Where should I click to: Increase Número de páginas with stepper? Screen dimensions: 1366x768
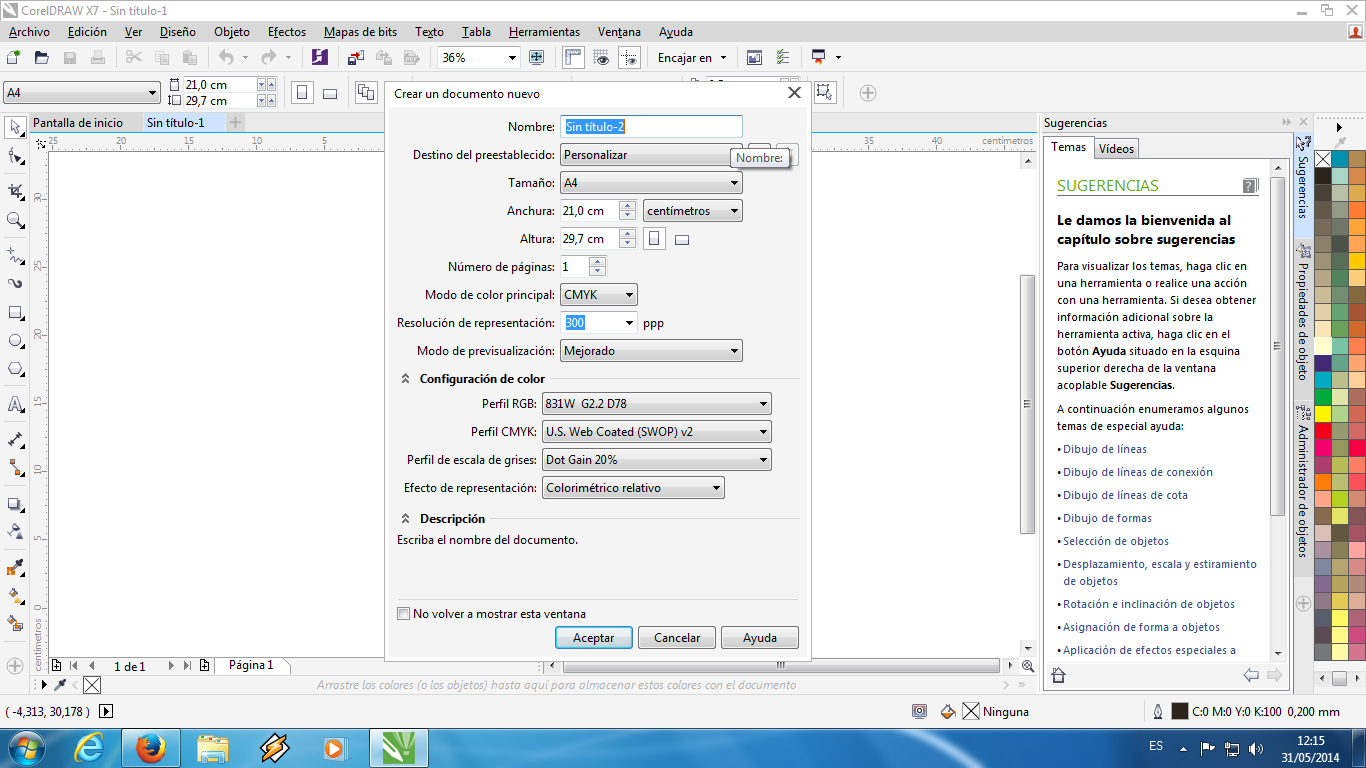pos(597,262)
